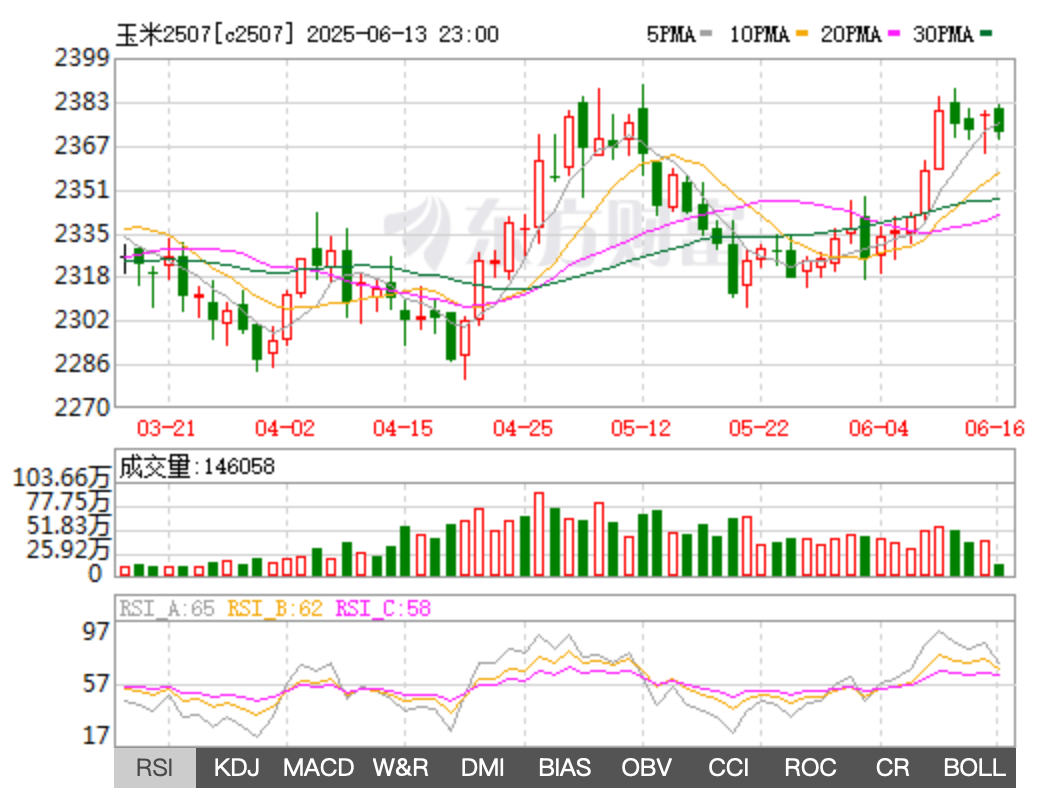Image resolution: width=1040 pixels, height=804 pixels.
Task: Click the 05-12 date axis label
Action: pyautogui.click(x=639, y=428)
